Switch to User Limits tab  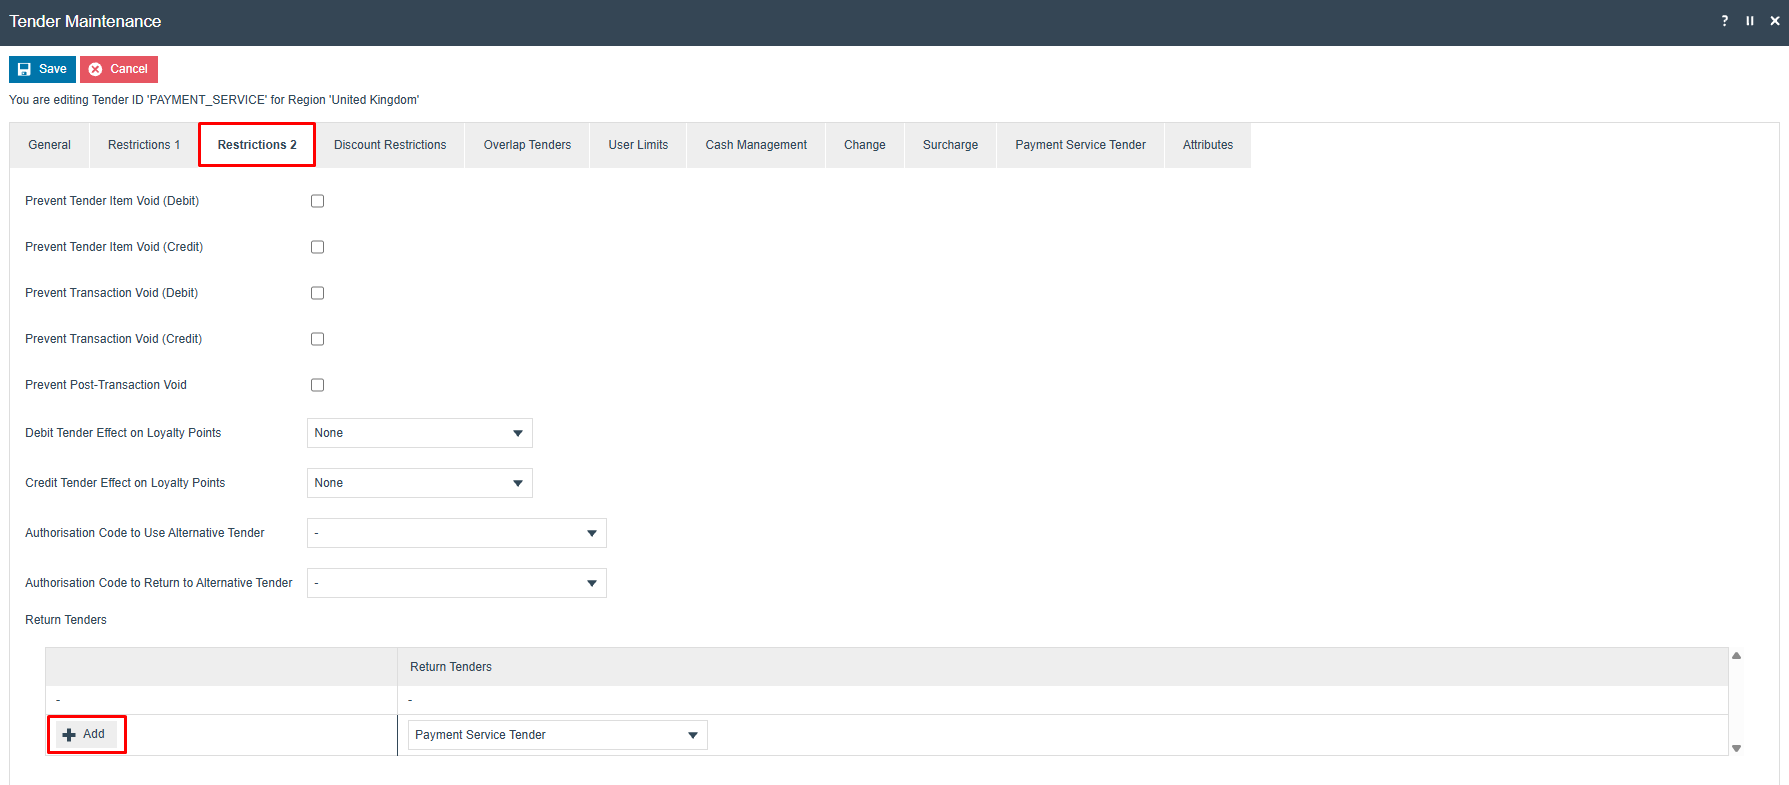click(638, 145)
